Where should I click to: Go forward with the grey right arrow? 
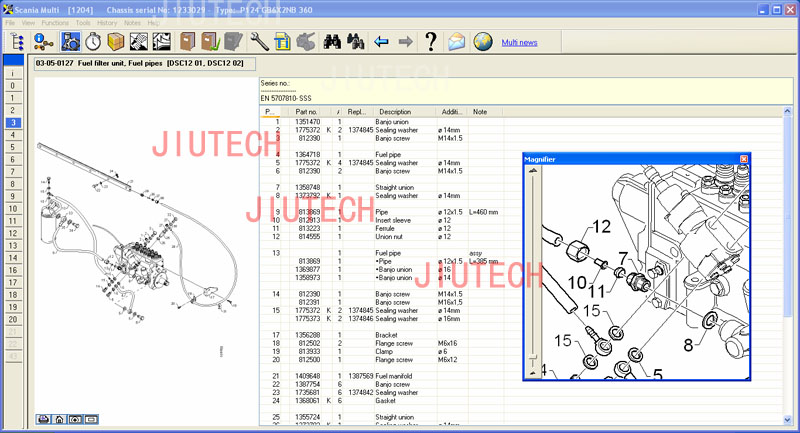406,42
